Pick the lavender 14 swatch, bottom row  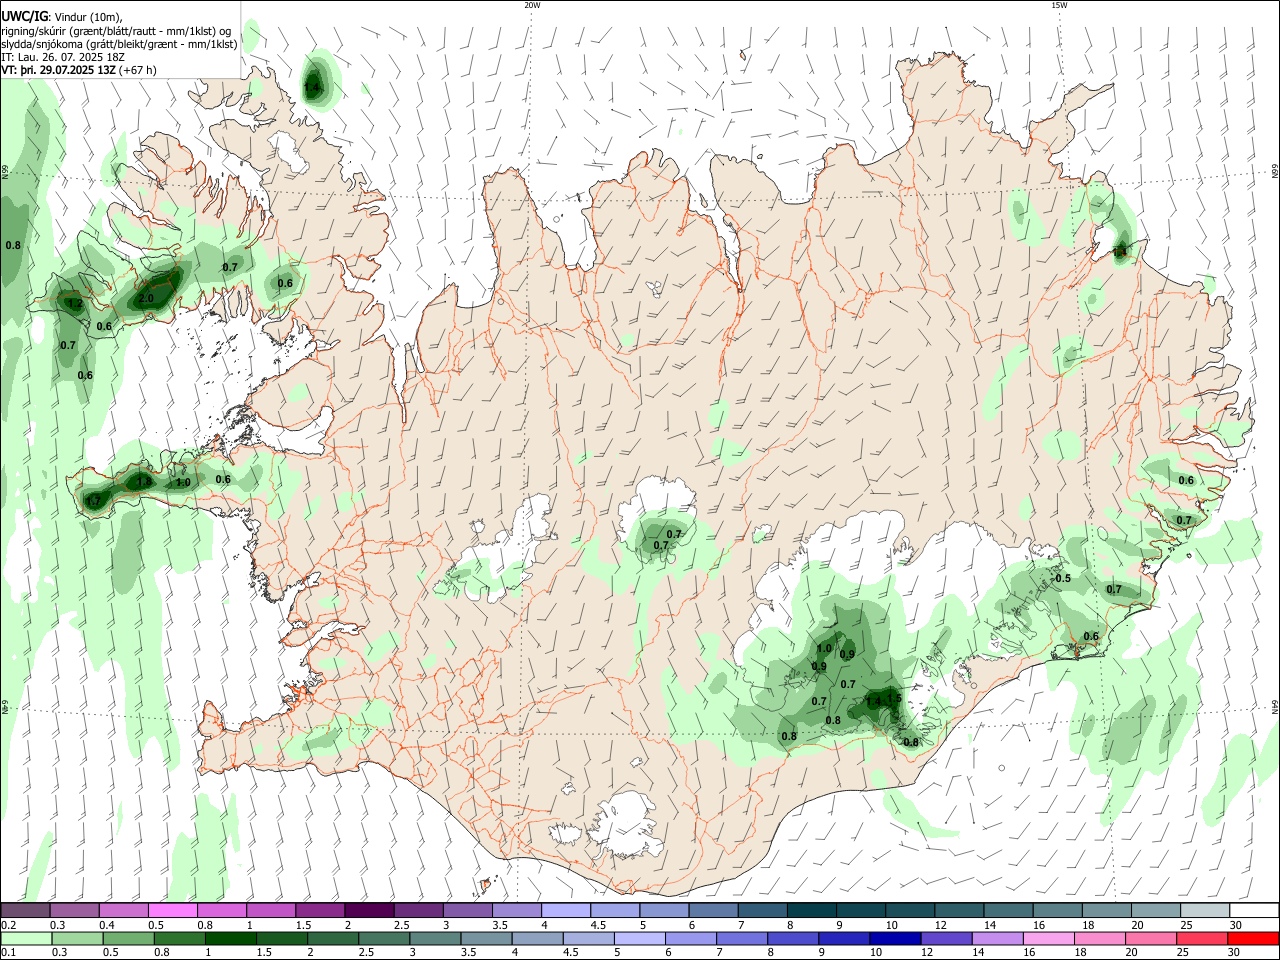tap(998, 938)
